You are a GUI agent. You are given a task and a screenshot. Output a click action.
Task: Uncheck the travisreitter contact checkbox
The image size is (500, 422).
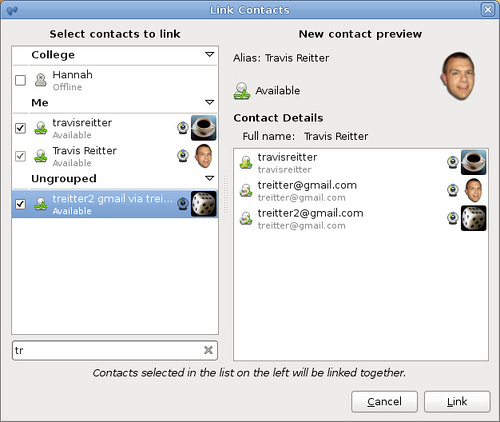(x=20, y=128)
